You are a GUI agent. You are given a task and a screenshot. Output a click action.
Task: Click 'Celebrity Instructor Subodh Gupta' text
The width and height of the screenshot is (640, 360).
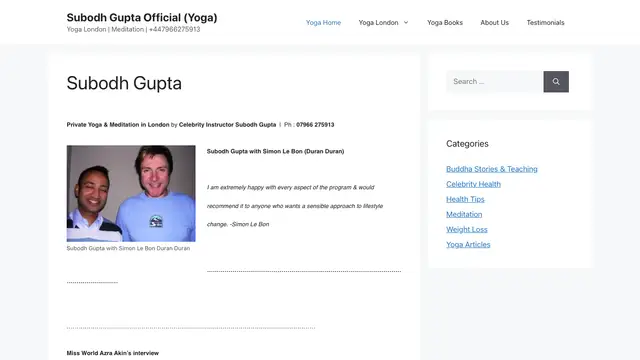pyautogui.click(x=227, y=125)
